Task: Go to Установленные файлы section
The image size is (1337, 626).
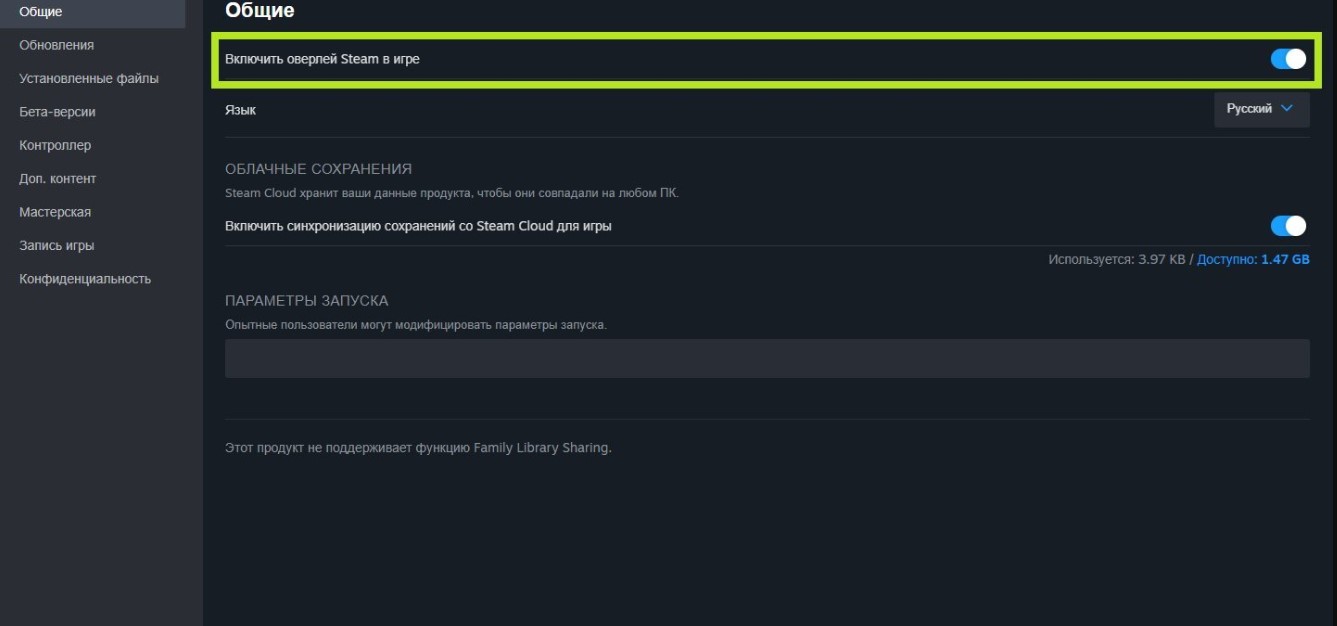Action: tap(89, 78)
